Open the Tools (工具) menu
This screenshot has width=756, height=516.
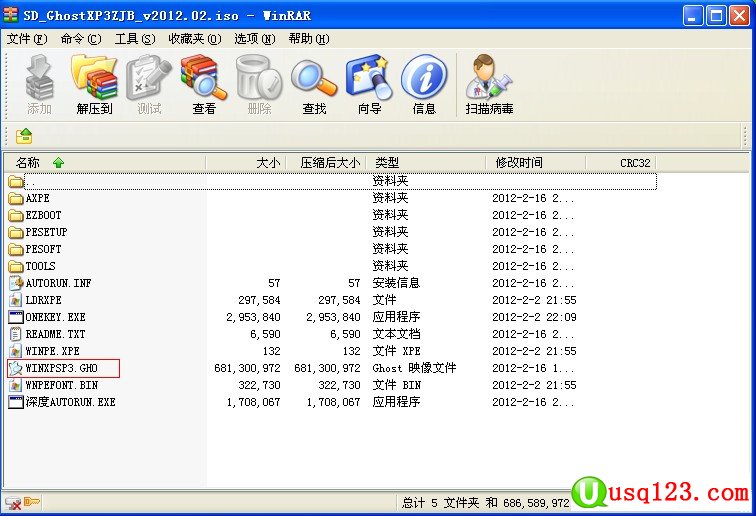[x=135, y=39]
